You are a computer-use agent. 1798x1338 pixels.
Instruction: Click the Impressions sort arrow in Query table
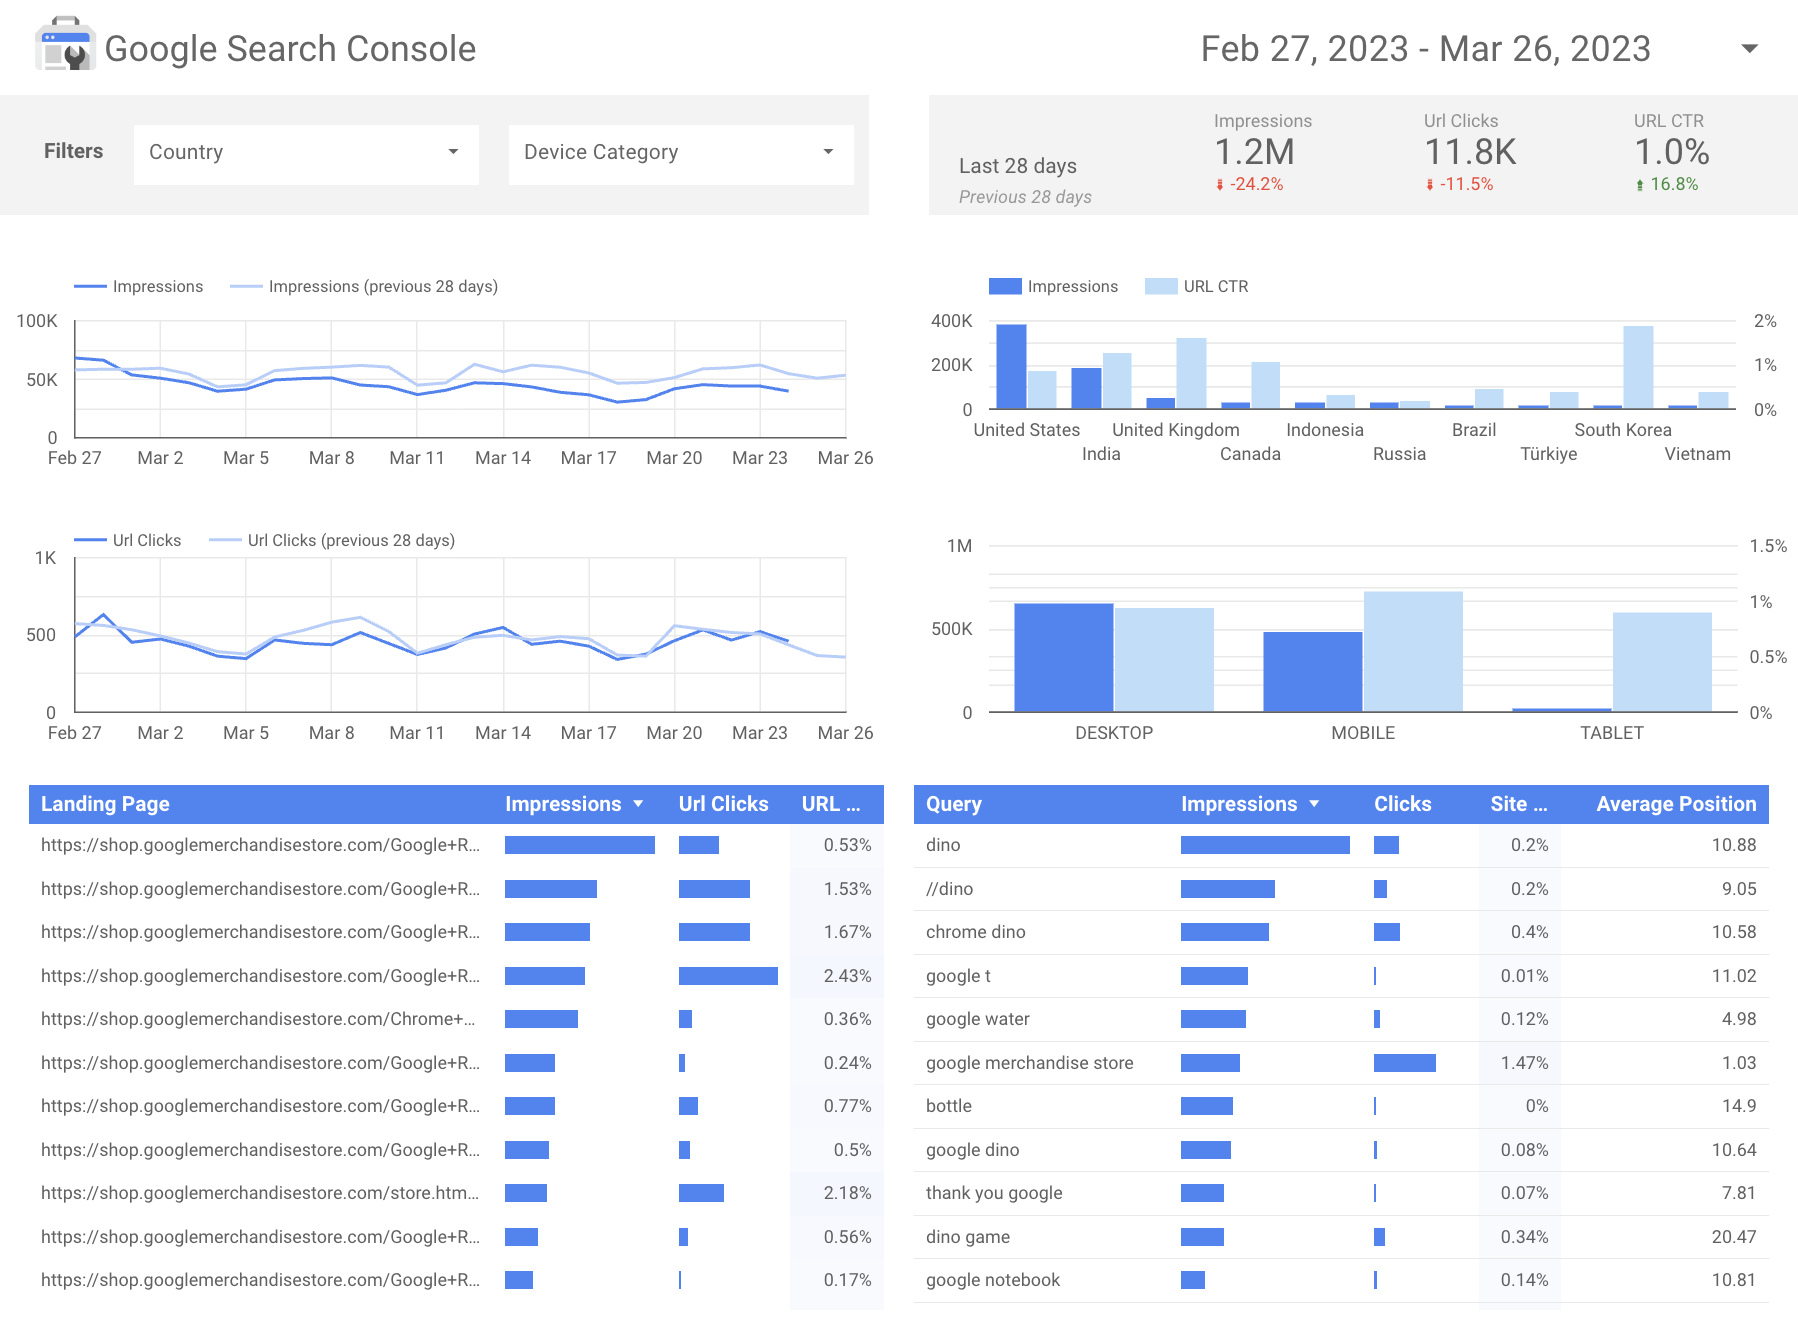(x=1314, y=804)
